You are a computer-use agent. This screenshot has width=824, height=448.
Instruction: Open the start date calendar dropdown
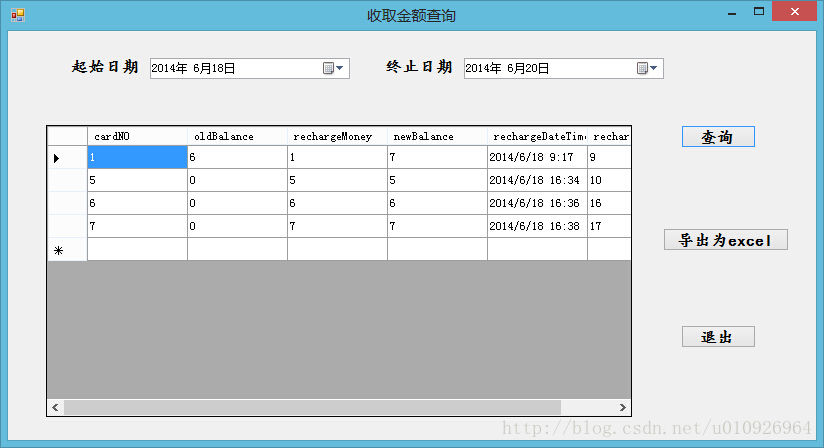[334, 68]
